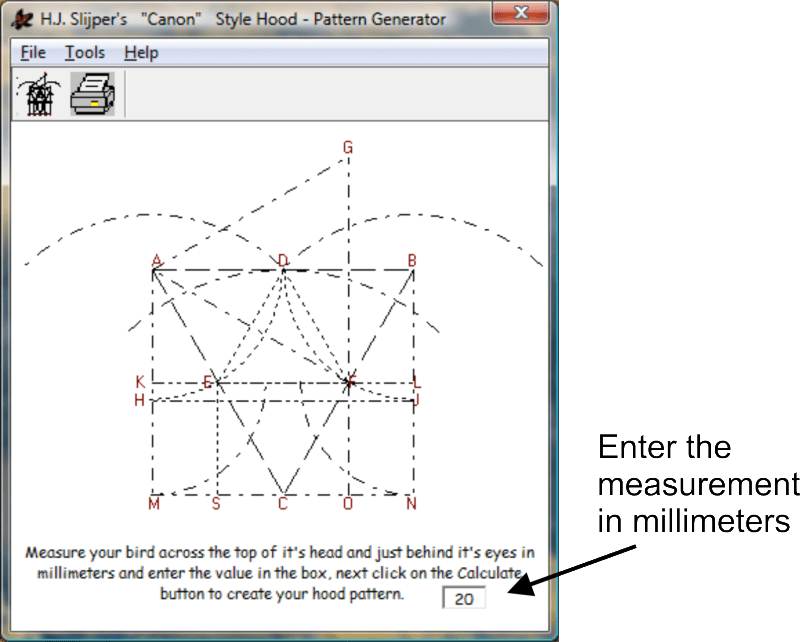Click the printer icon in toolbar
Image resolution: width=800 pixels, height=642 pixels.
coord(92,96)
